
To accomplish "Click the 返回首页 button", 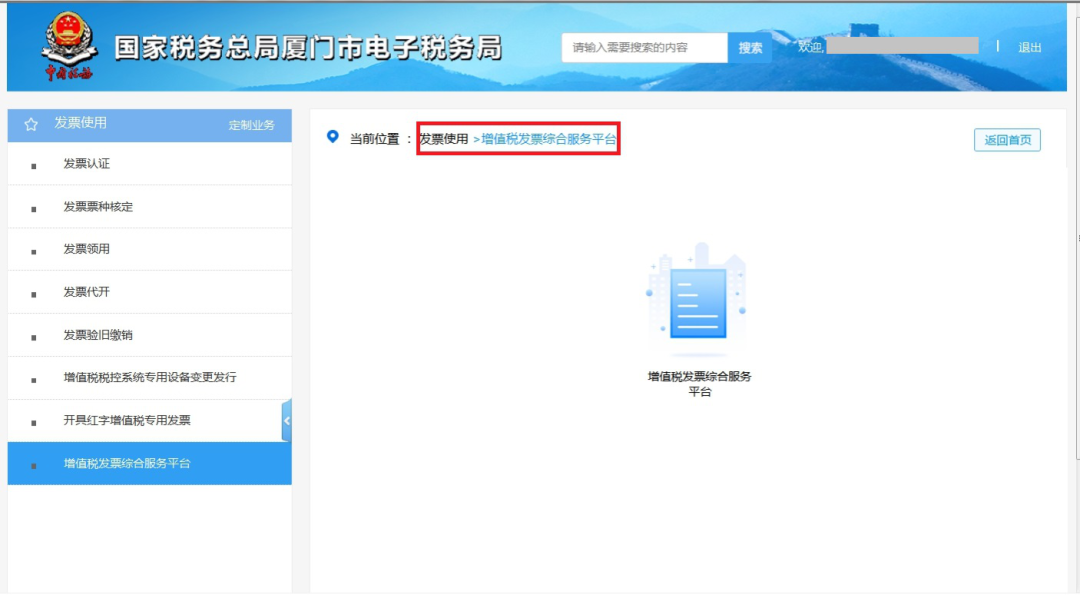I will (1007, 140).
